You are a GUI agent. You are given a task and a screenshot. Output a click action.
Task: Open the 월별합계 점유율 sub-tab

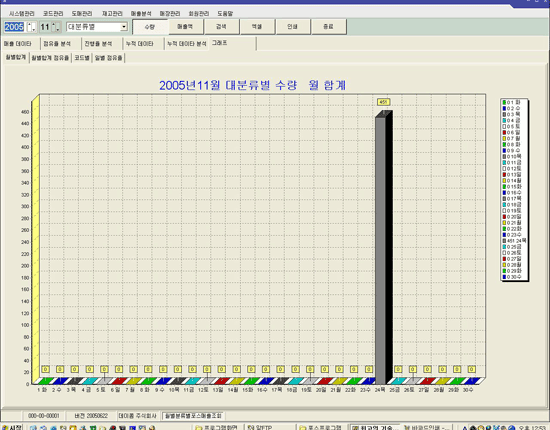pos(50,58)
